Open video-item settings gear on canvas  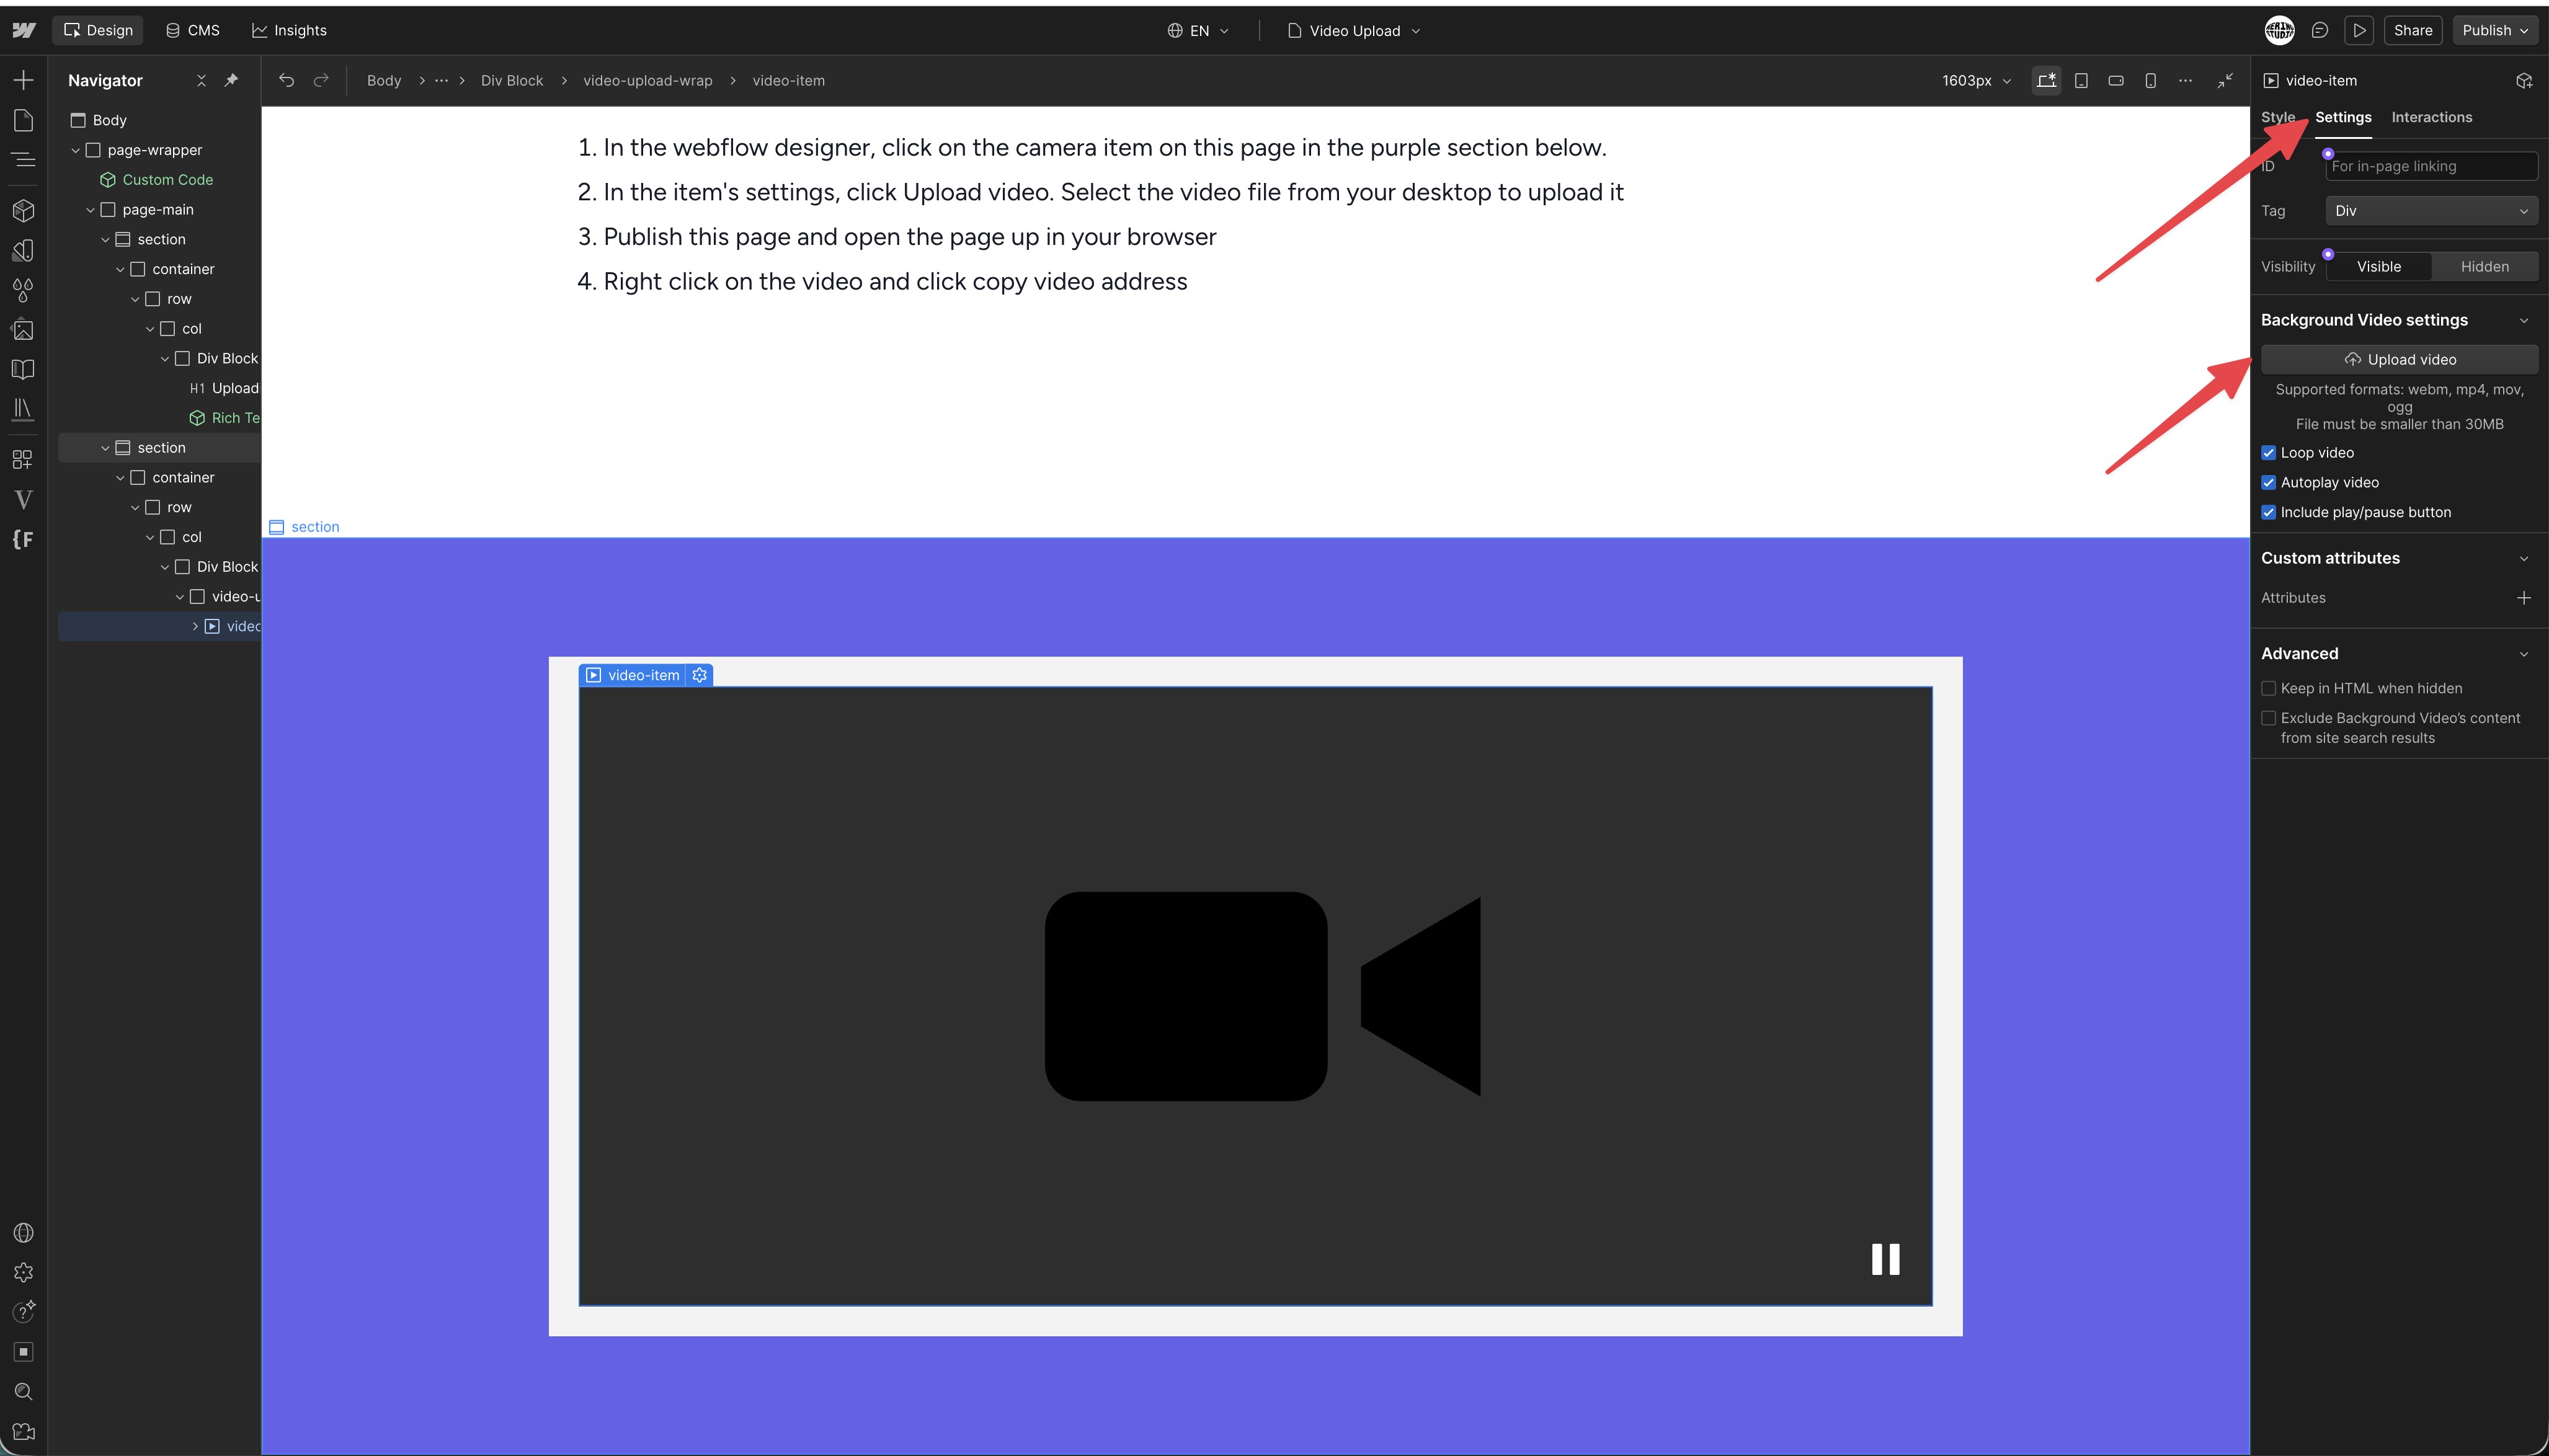pyautogui.click(x=700, y=675)
